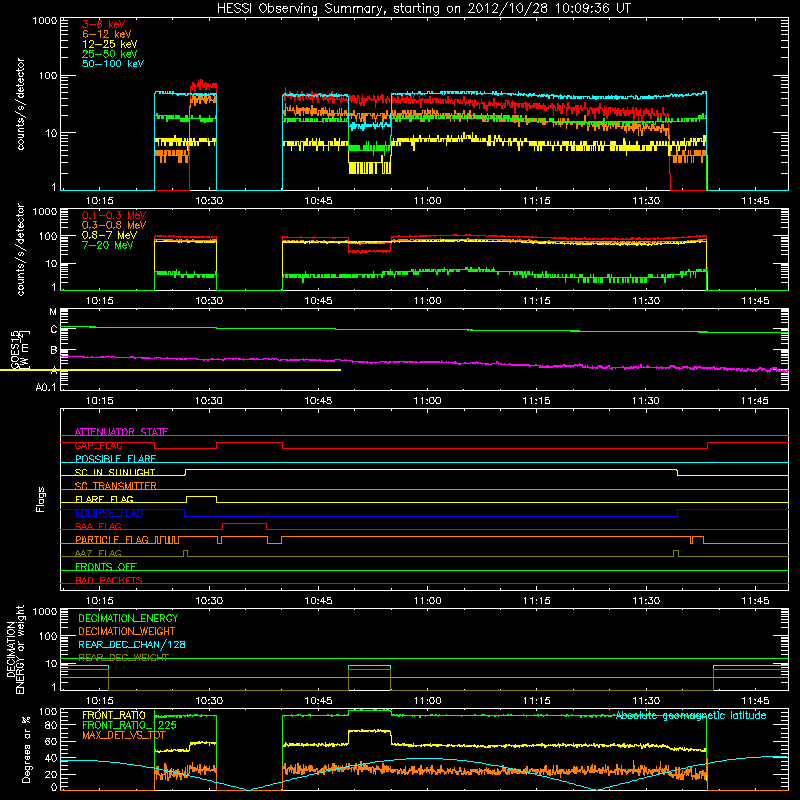Viewport: 800px width, 800px height.
Task: Select the DECIMATION ENERGY or weight axis title
Action: [x=15, y=649]
